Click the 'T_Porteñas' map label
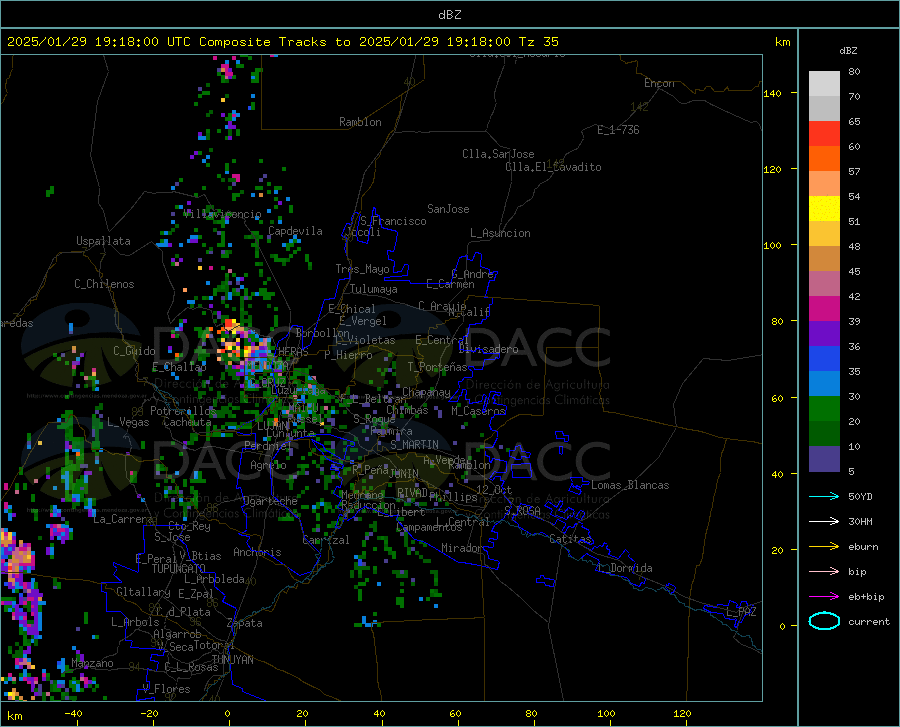The height and width of the screenshot is (727, 900). 437,367
